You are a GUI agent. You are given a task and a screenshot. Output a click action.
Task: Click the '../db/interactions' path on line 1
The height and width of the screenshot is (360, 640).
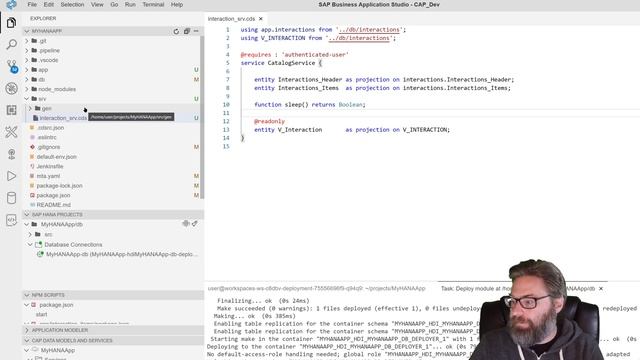pyautogui.click(x=369, y=30)
